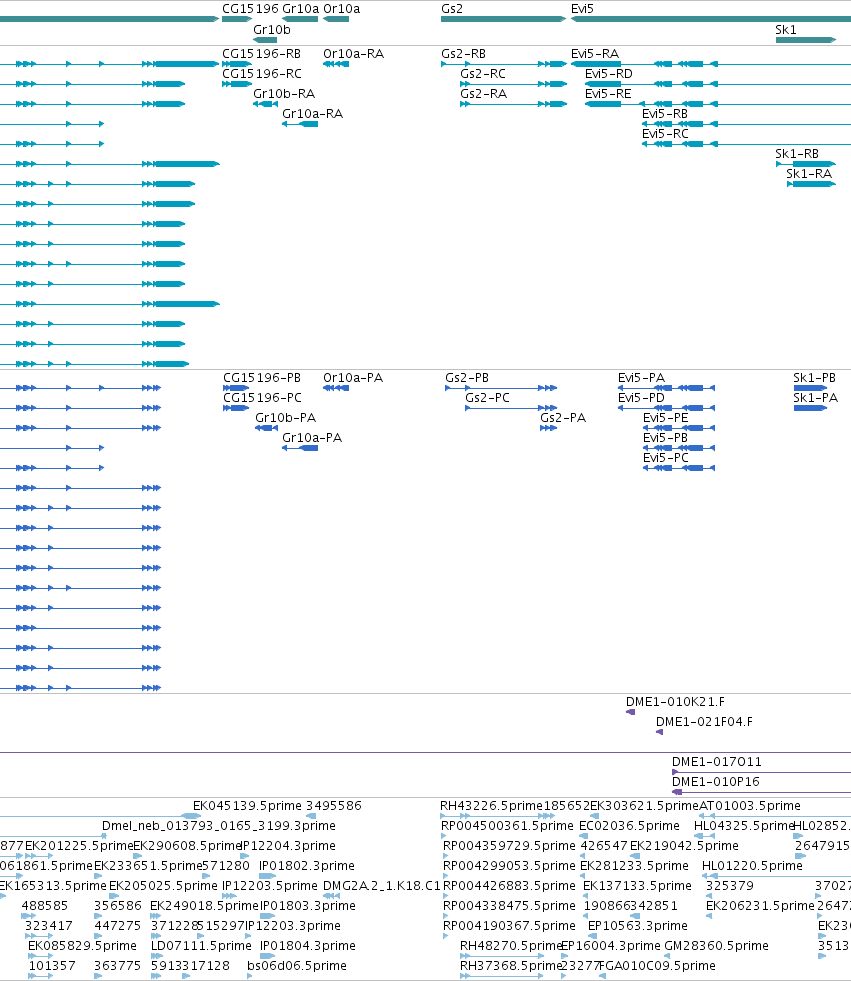Click the Sk1 gene label
This screenshot has height=981, width=851.
tap(785, 29)
